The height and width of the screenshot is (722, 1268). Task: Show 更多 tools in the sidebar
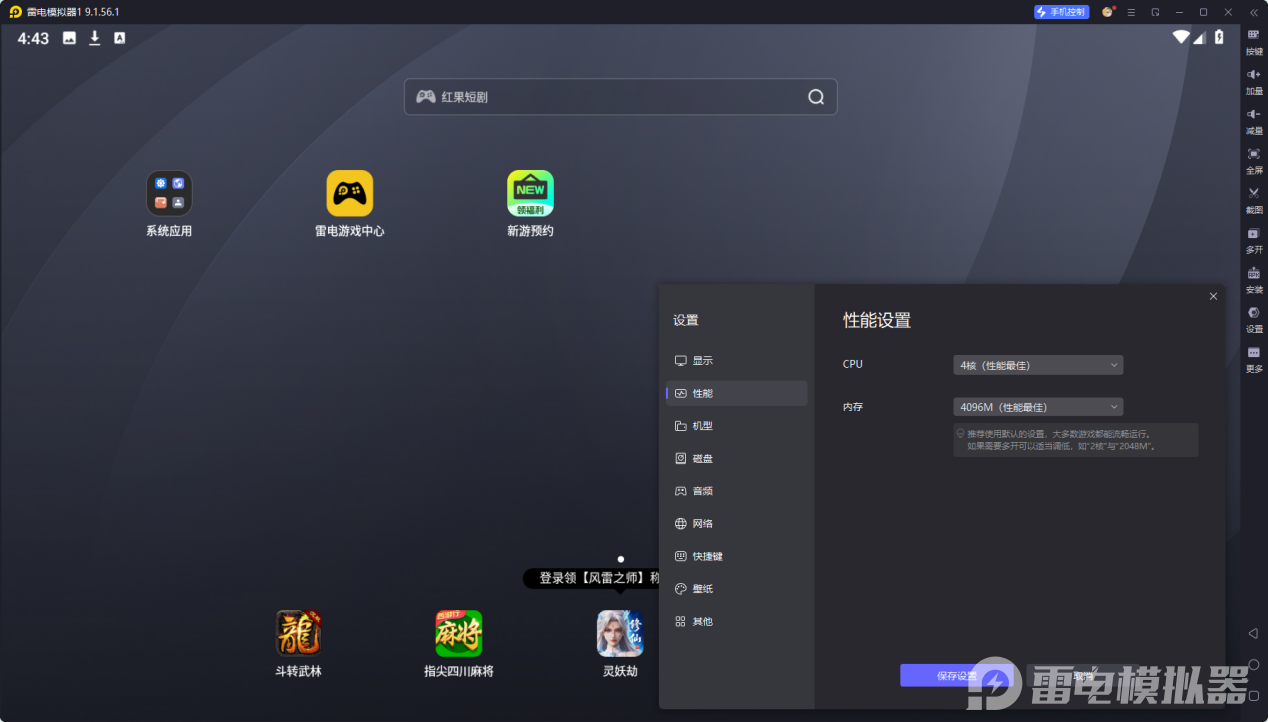click(1253, 359)
